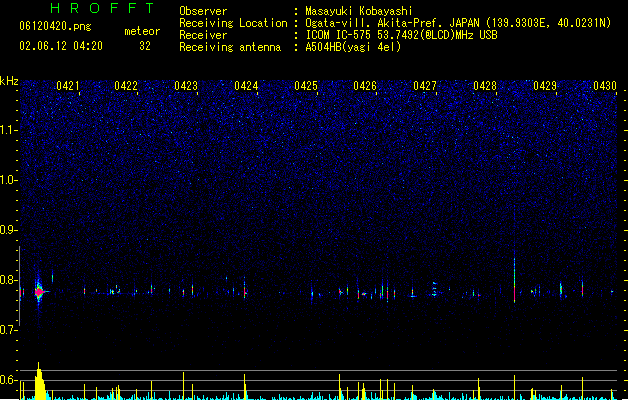The height and width of the screenshot is (400, 629).
Task: Click the kHz axis unit label
Action: (9, 81)
